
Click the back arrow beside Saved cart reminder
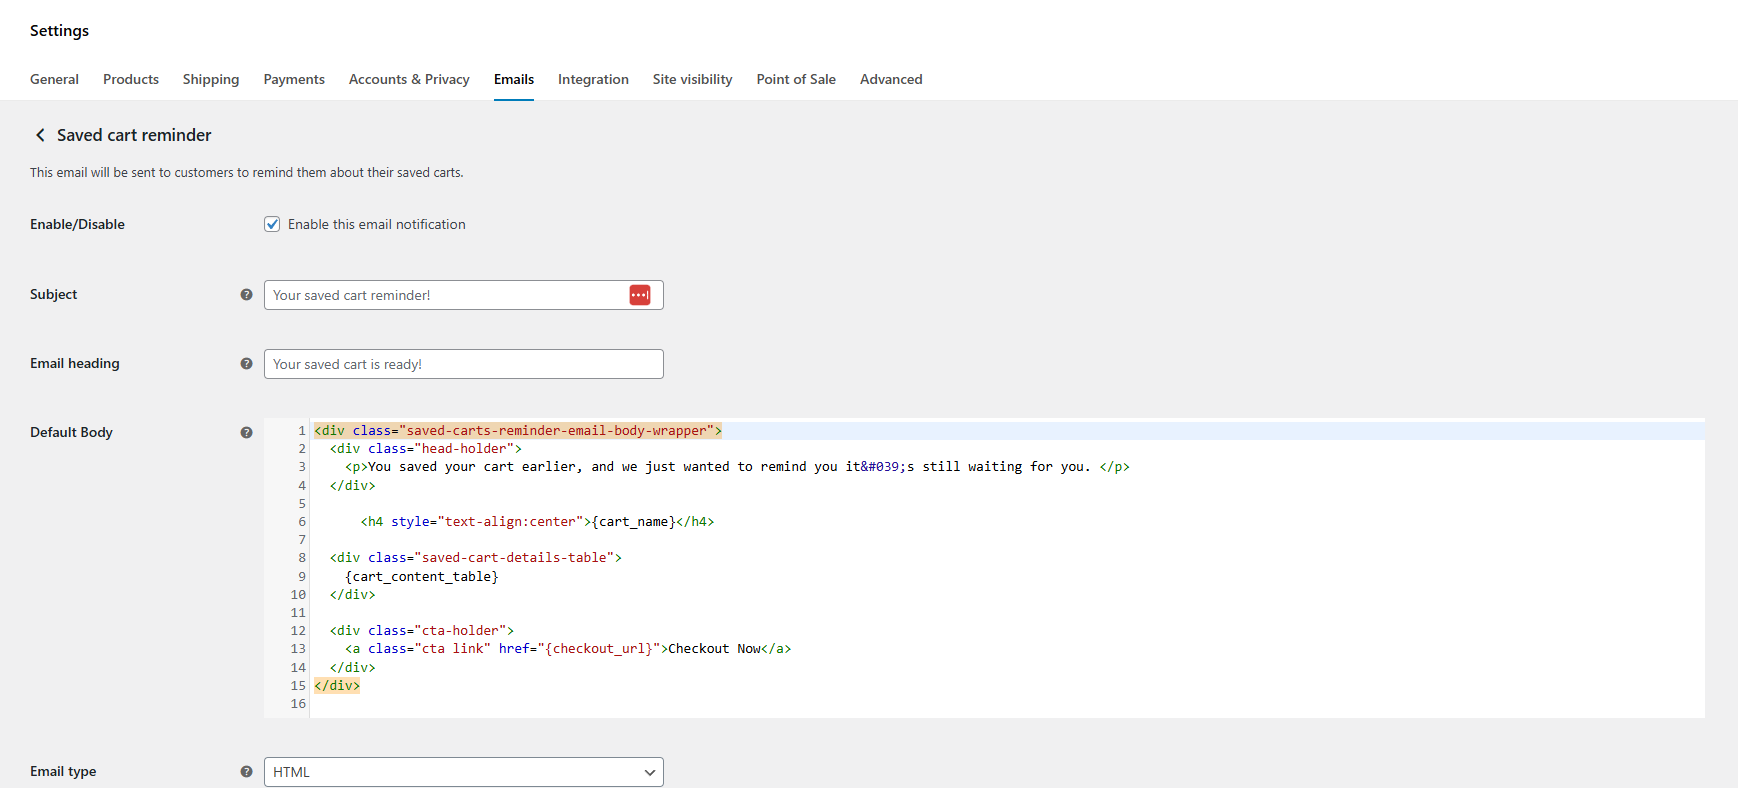pyautogui.click(x=40, y=135)
